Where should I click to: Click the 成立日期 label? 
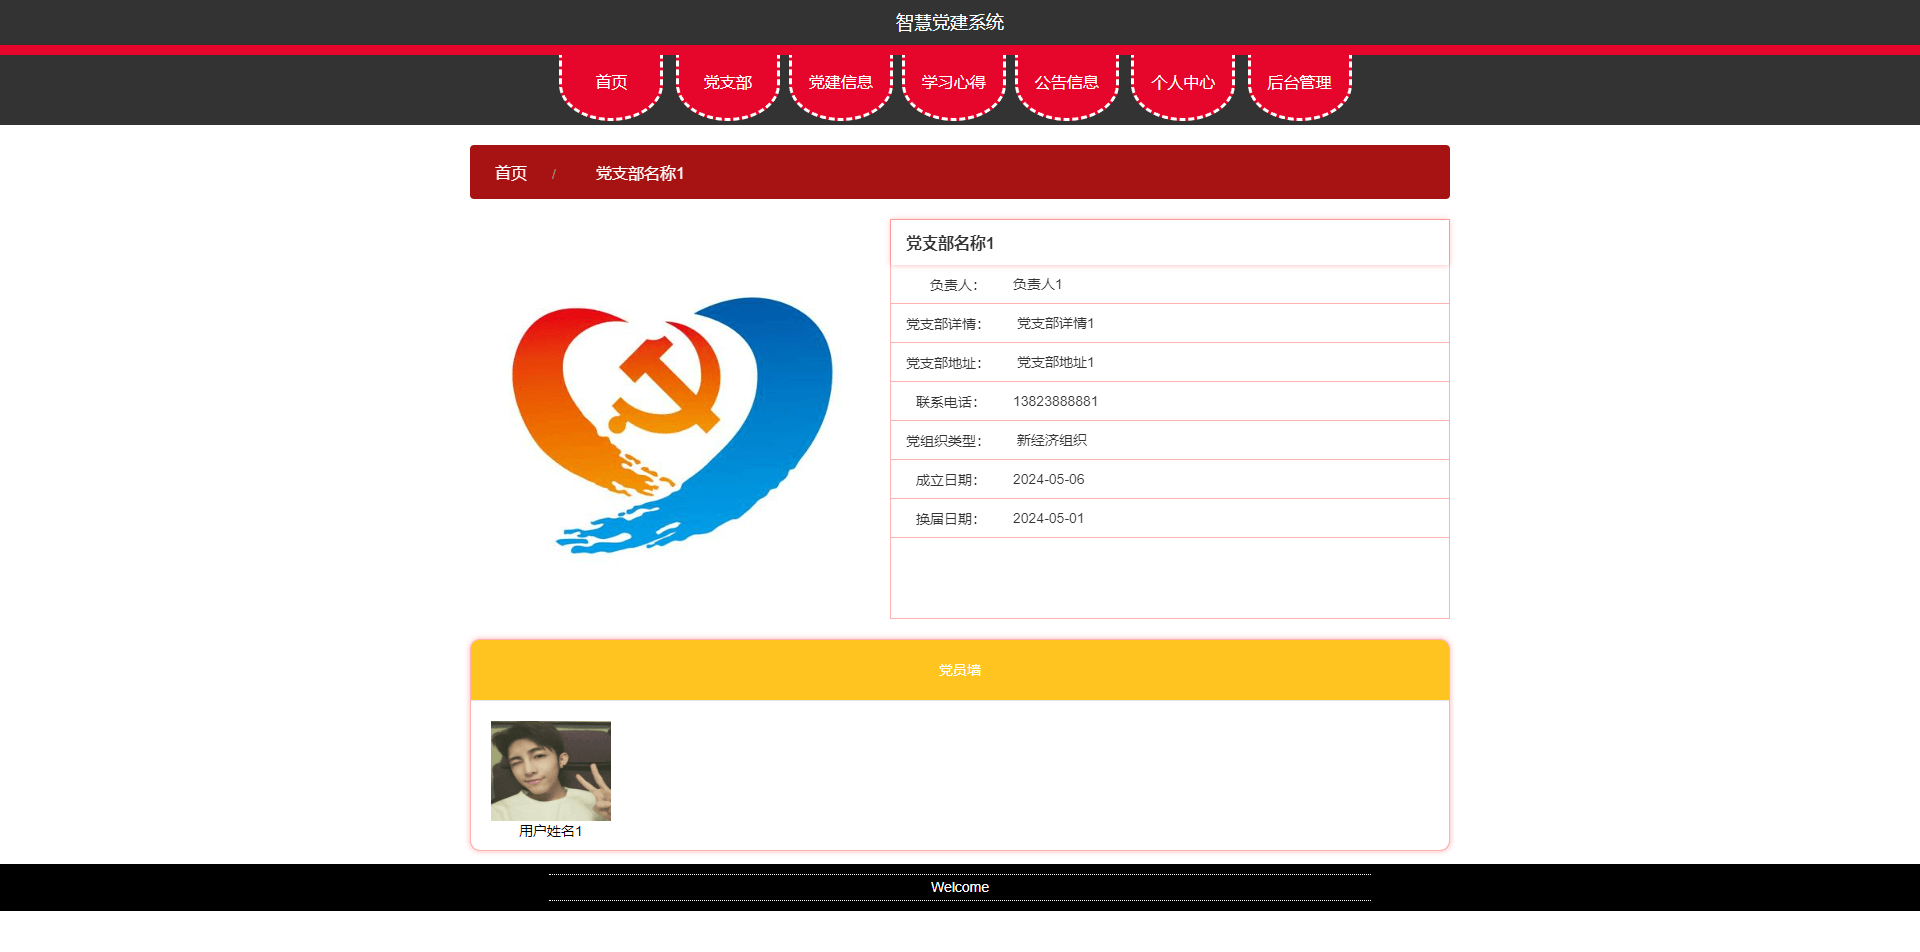[947, 480]
